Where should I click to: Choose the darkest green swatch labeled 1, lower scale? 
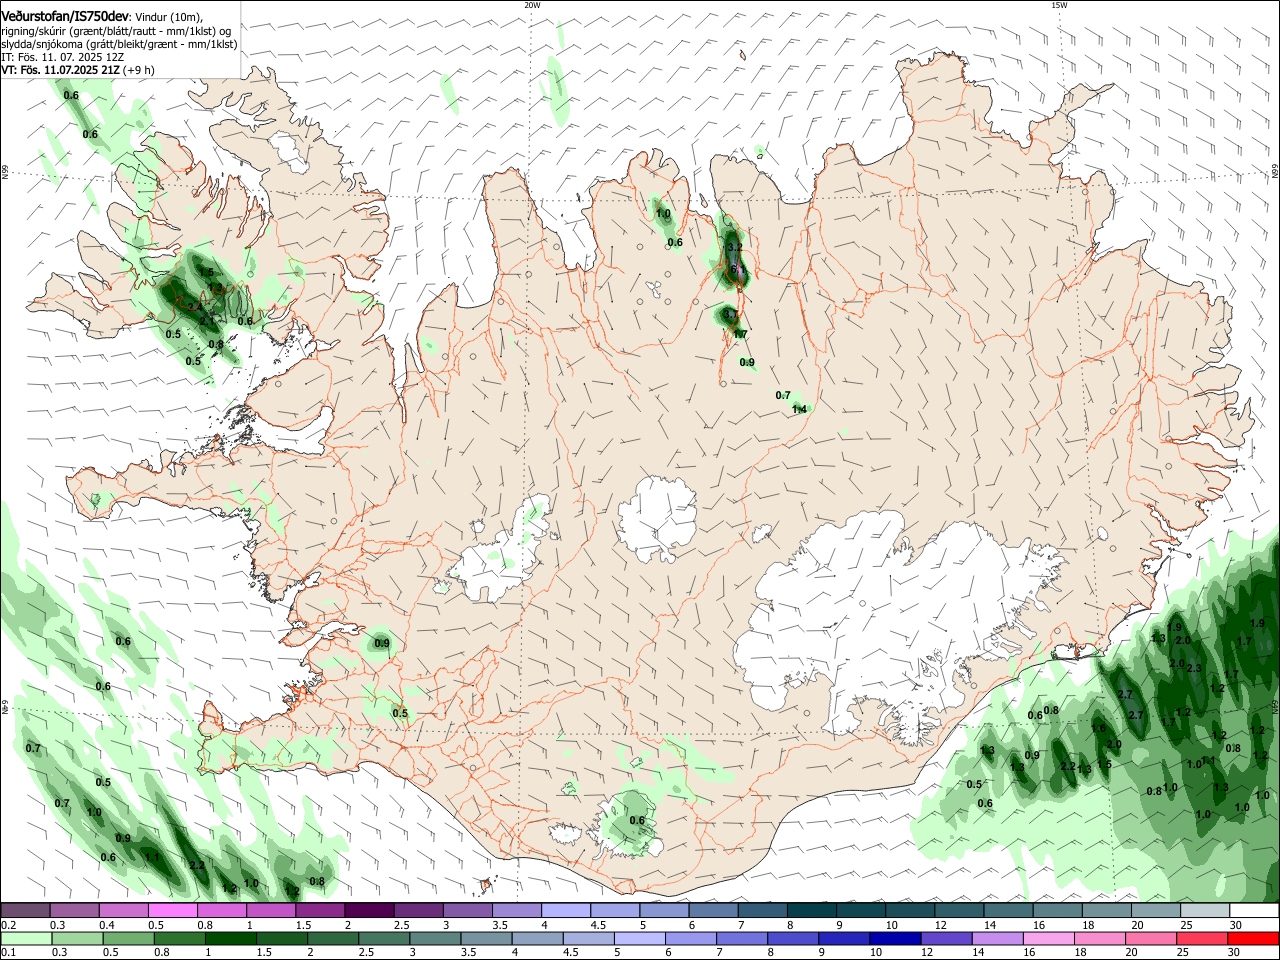[230, 939]
